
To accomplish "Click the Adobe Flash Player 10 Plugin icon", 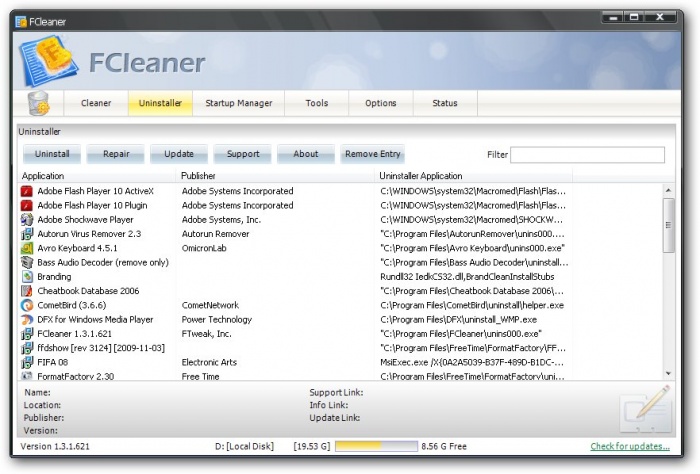I will click(27, 205).
